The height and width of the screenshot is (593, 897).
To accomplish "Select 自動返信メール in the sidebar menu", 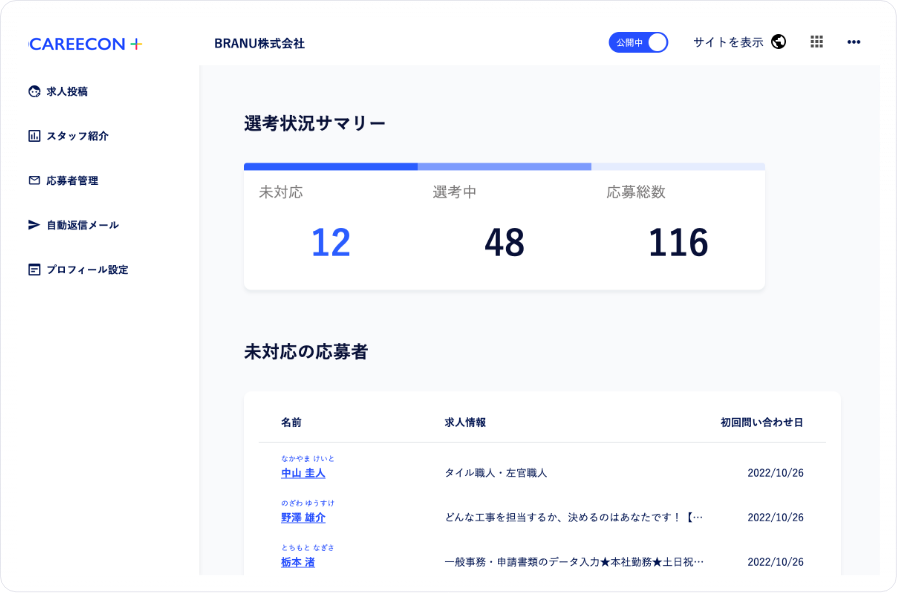I will click(84, 224).
